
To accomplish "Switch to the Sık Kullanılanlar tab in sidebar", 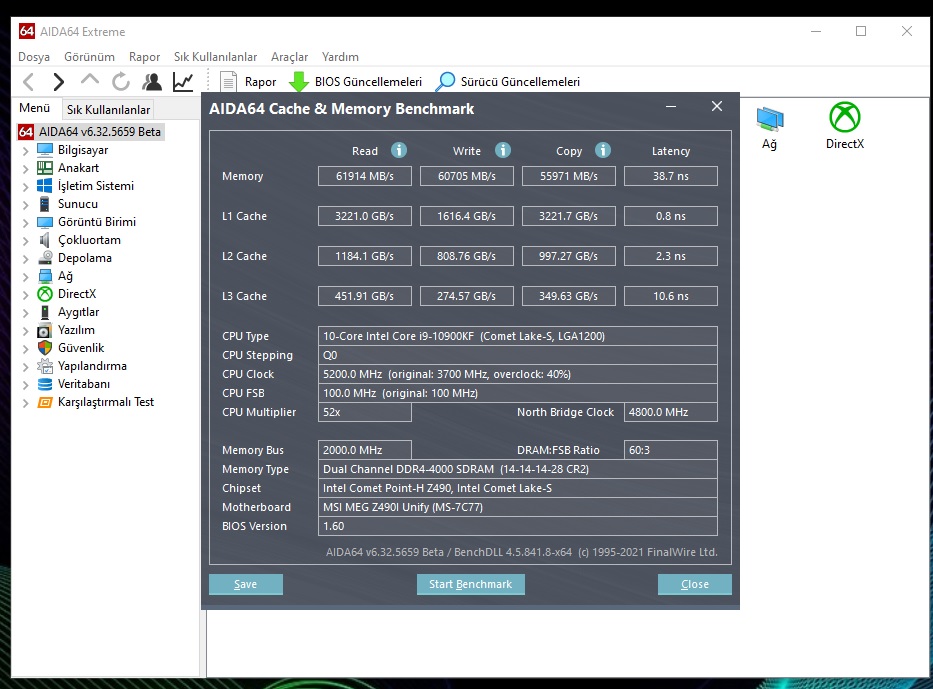I will pyautogui.click(x=108, y=109).
